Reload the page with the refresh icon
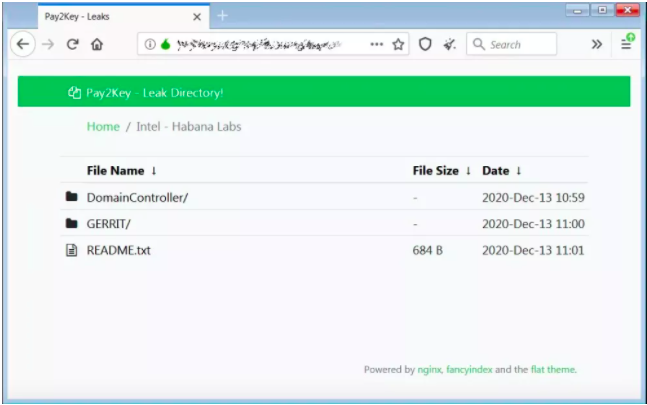The height and width of the screenshot is (405, 647). (73, 44)
